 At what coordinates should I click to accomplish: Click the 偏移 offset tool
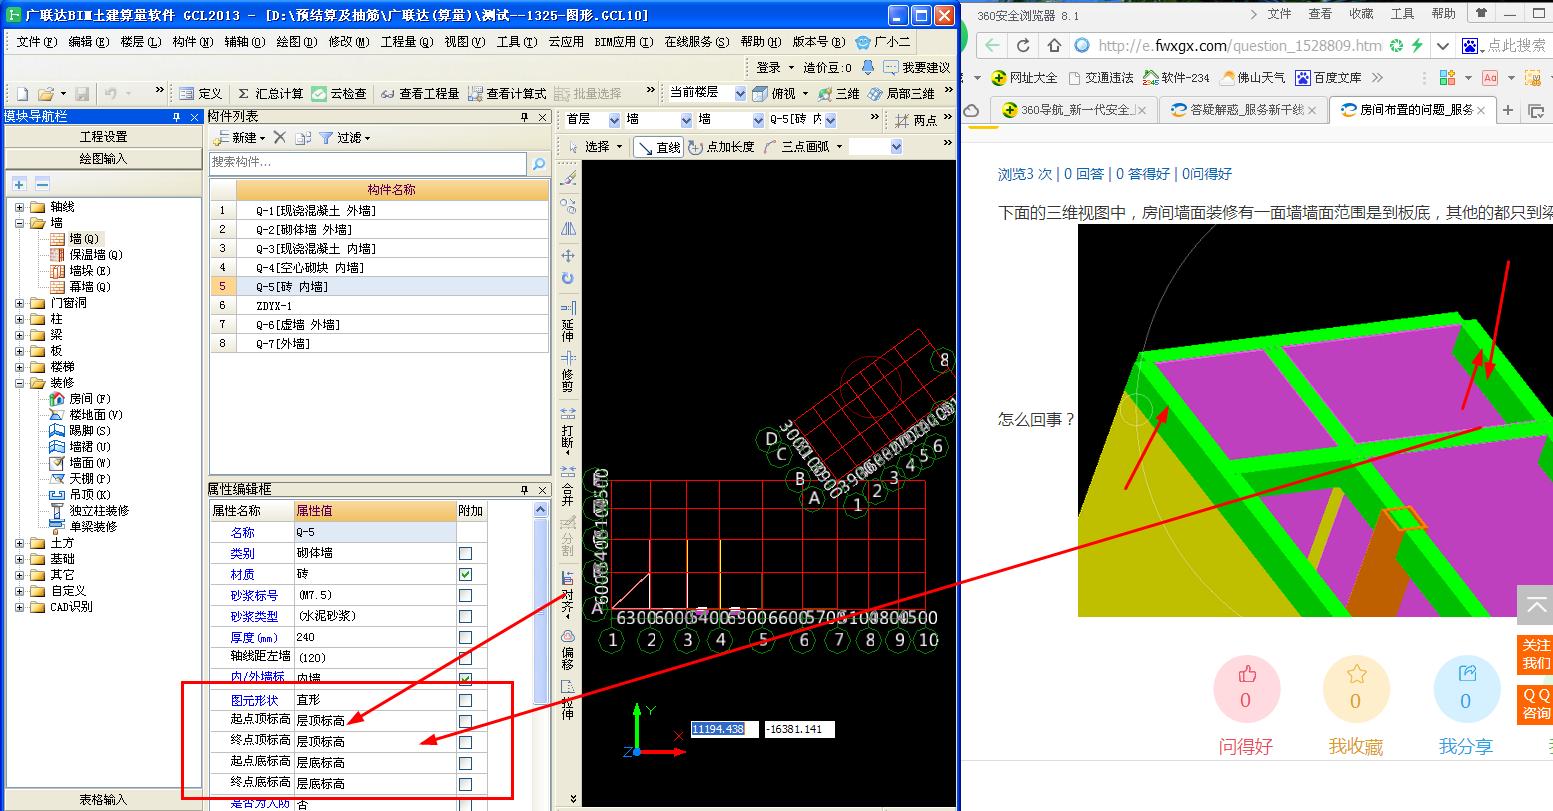568,650
